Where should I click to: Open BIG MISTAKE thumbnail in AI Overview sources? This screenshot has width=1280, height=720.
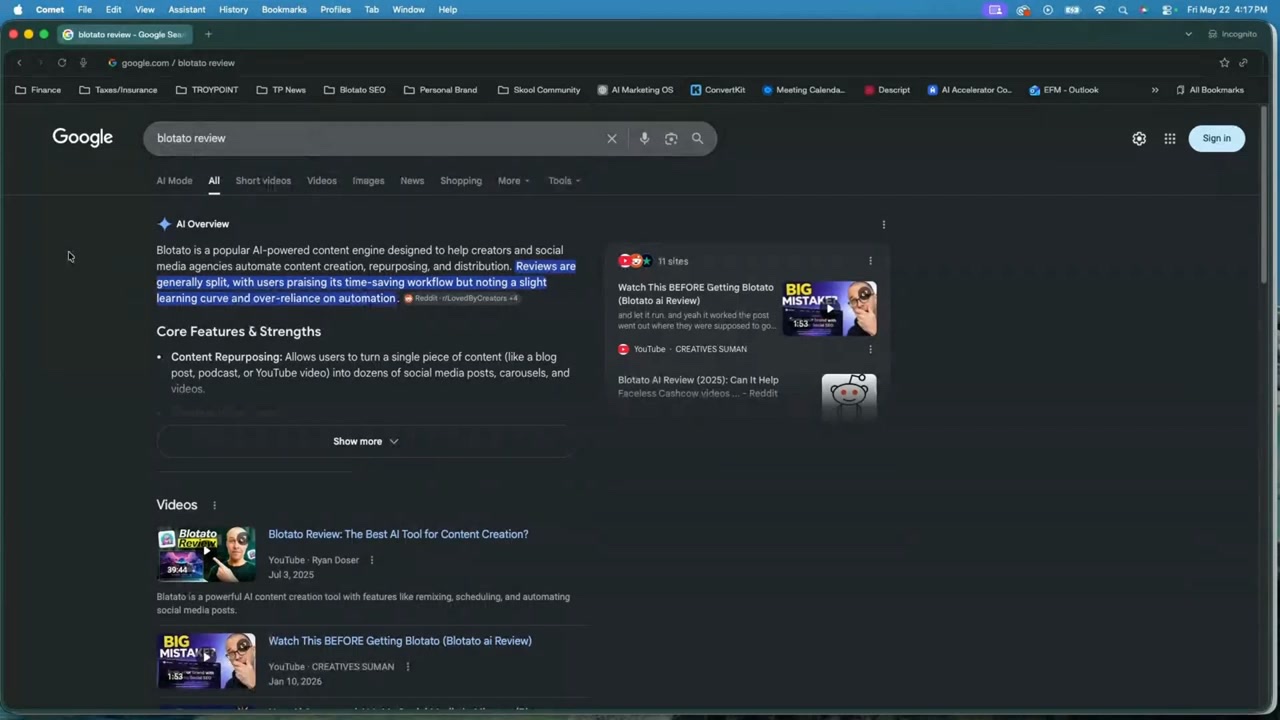pos(829,309)
